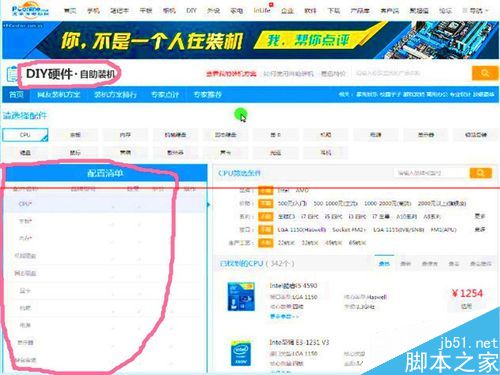This screenshot has width=500, height=375.
Task: Click the ¥1254 price text
Action: pos(467,293)
